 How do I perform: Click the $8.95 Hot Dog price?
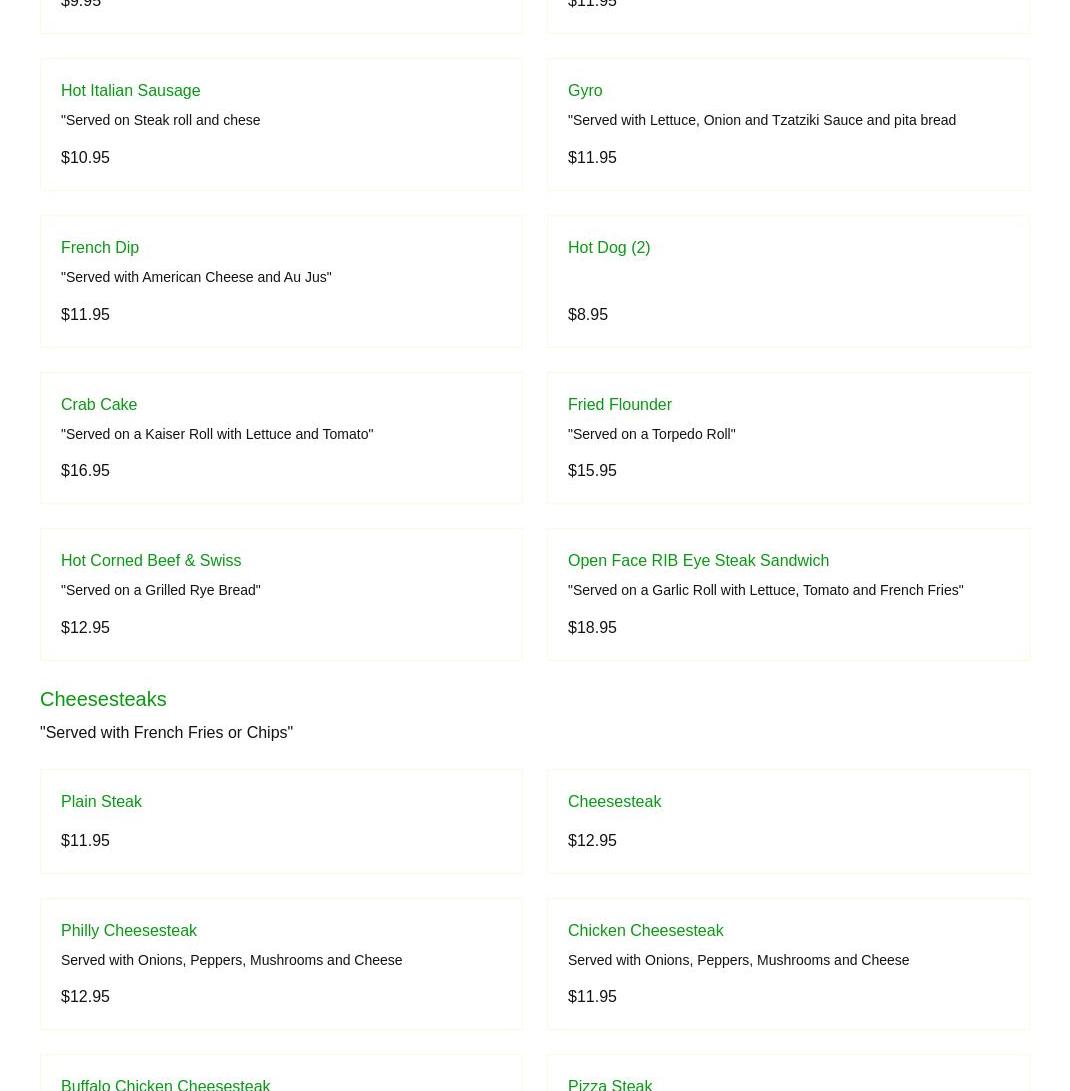588,315
